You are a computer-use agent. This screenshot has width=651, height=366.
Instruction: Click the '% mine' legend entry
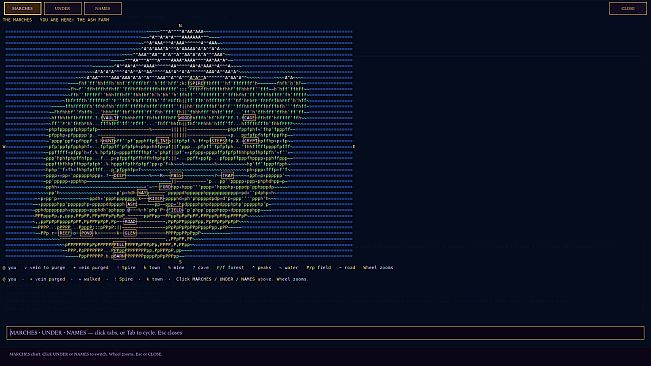(176, 268)
